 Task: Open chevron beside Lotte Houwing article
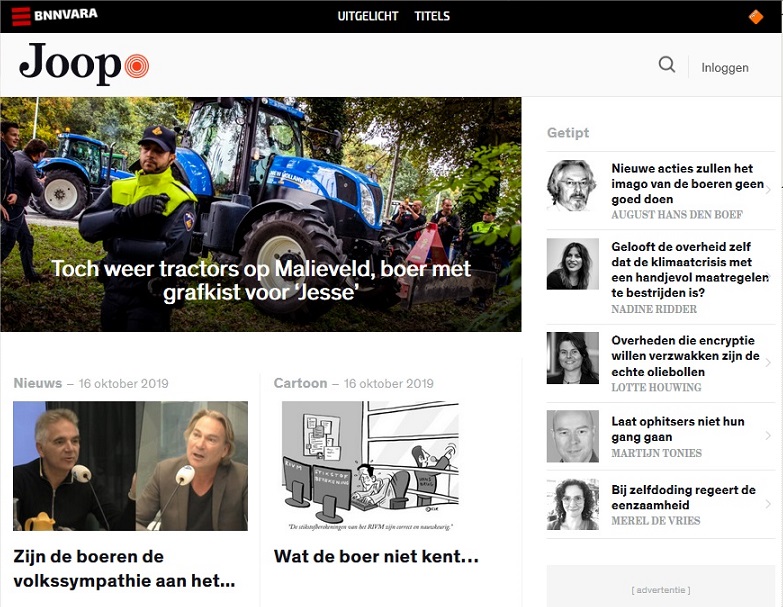pos(768,363)
